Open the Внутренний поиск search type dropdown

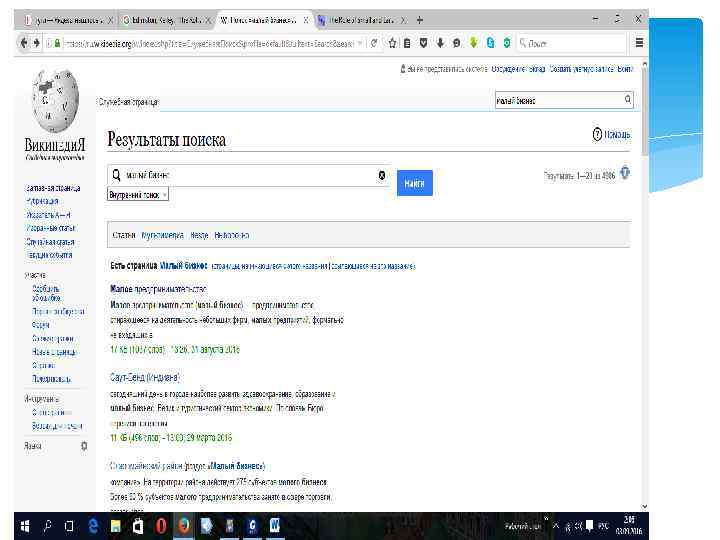pos(138,195)
